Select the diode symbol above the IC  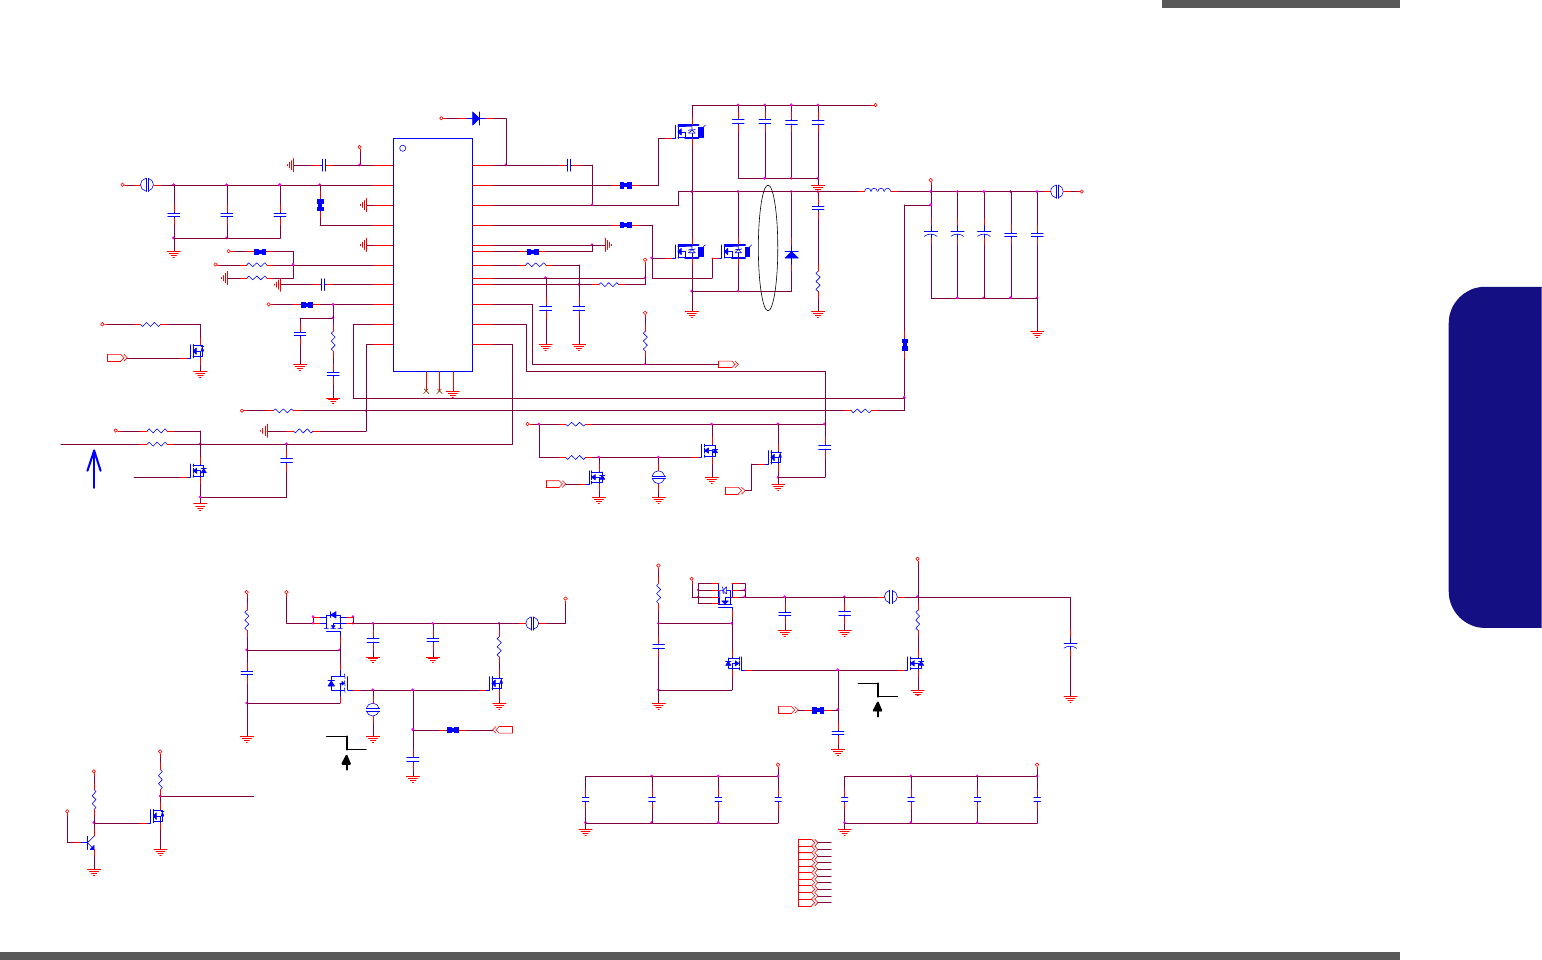point(476,118)
